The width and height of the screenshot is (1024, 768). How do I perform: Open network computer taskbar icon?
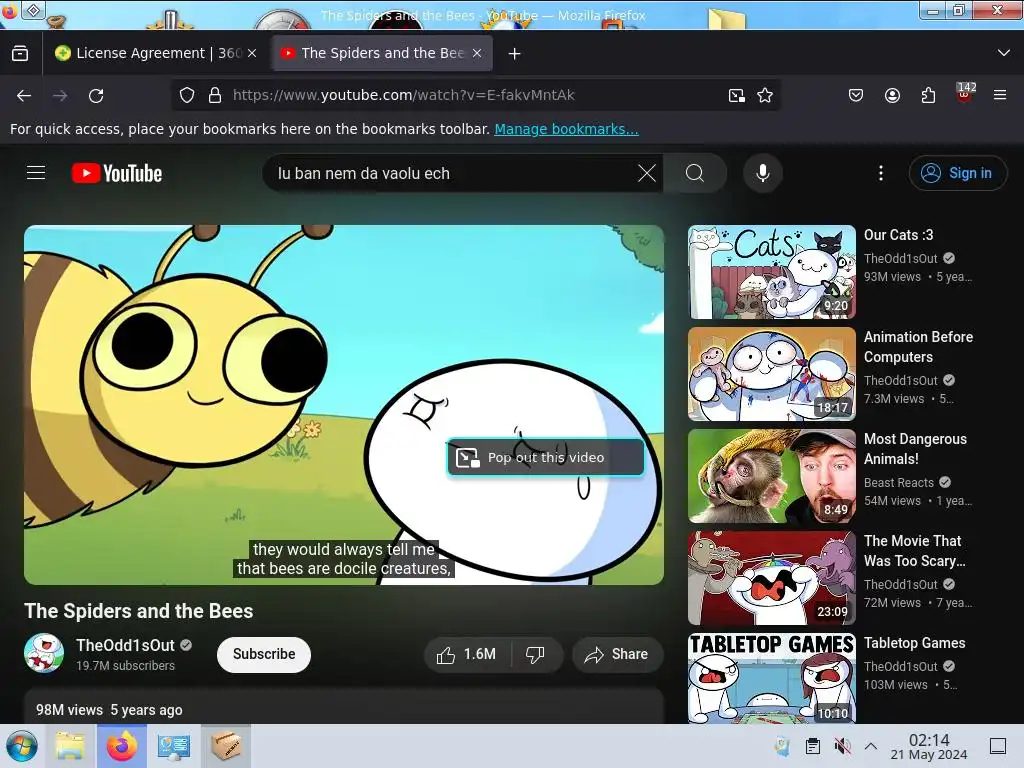[174, 746]
